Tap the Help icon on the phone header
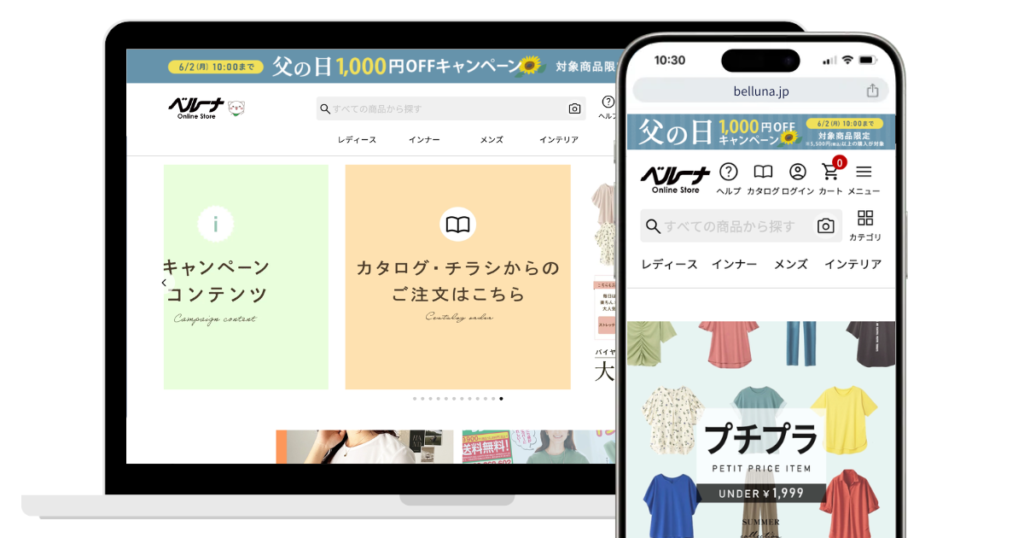Screen dimensions: 1024x538 (728, 172)
